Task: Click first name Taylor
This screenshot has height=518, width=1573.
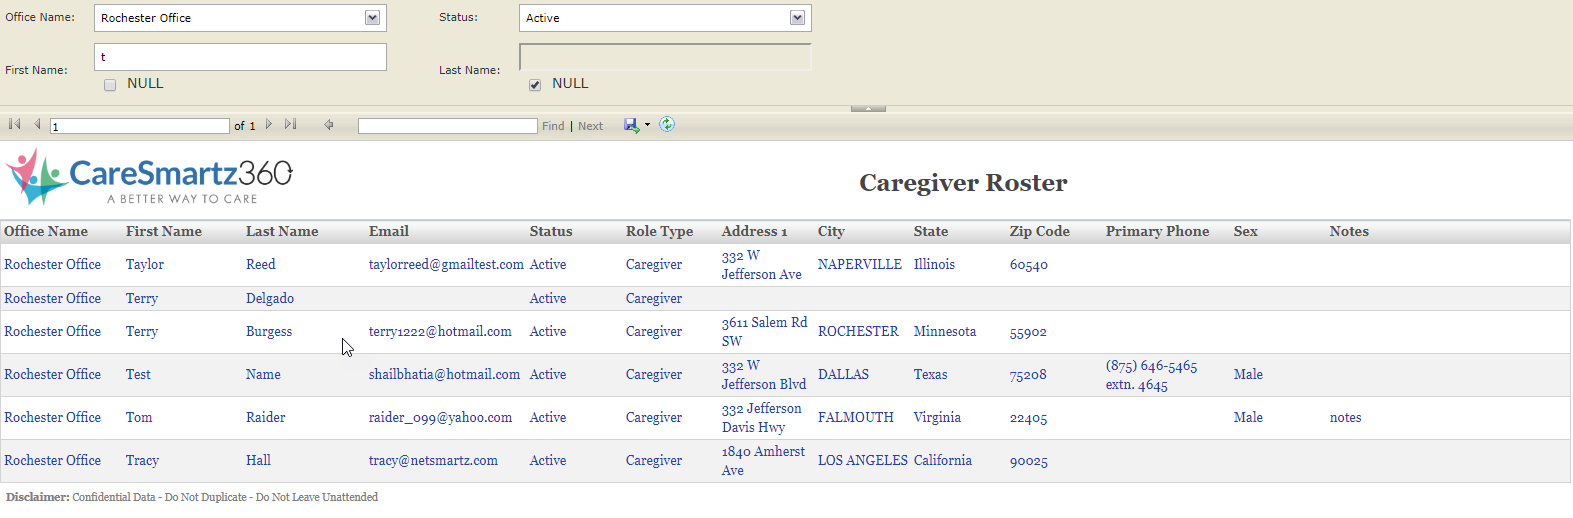Action: coord(145,264)
